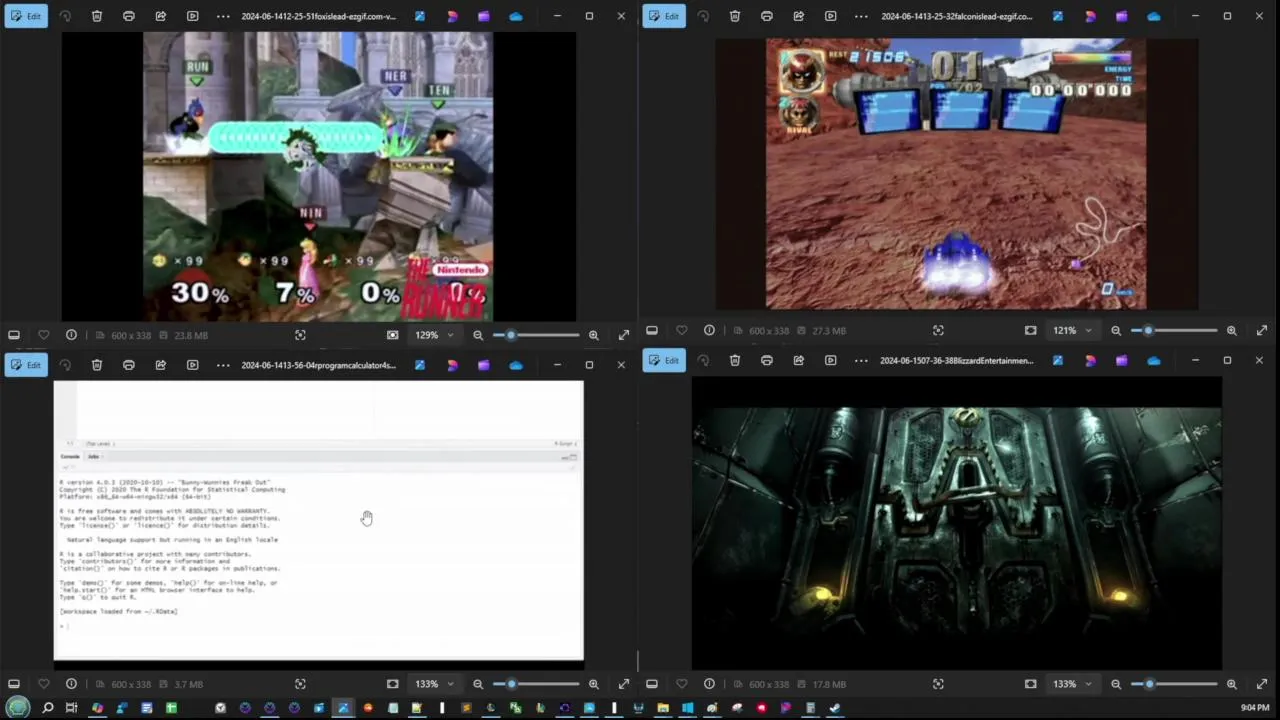Screen dimensions: 1280x720
Task: Click Edit in the falconislead window
Action: point(664,16)
